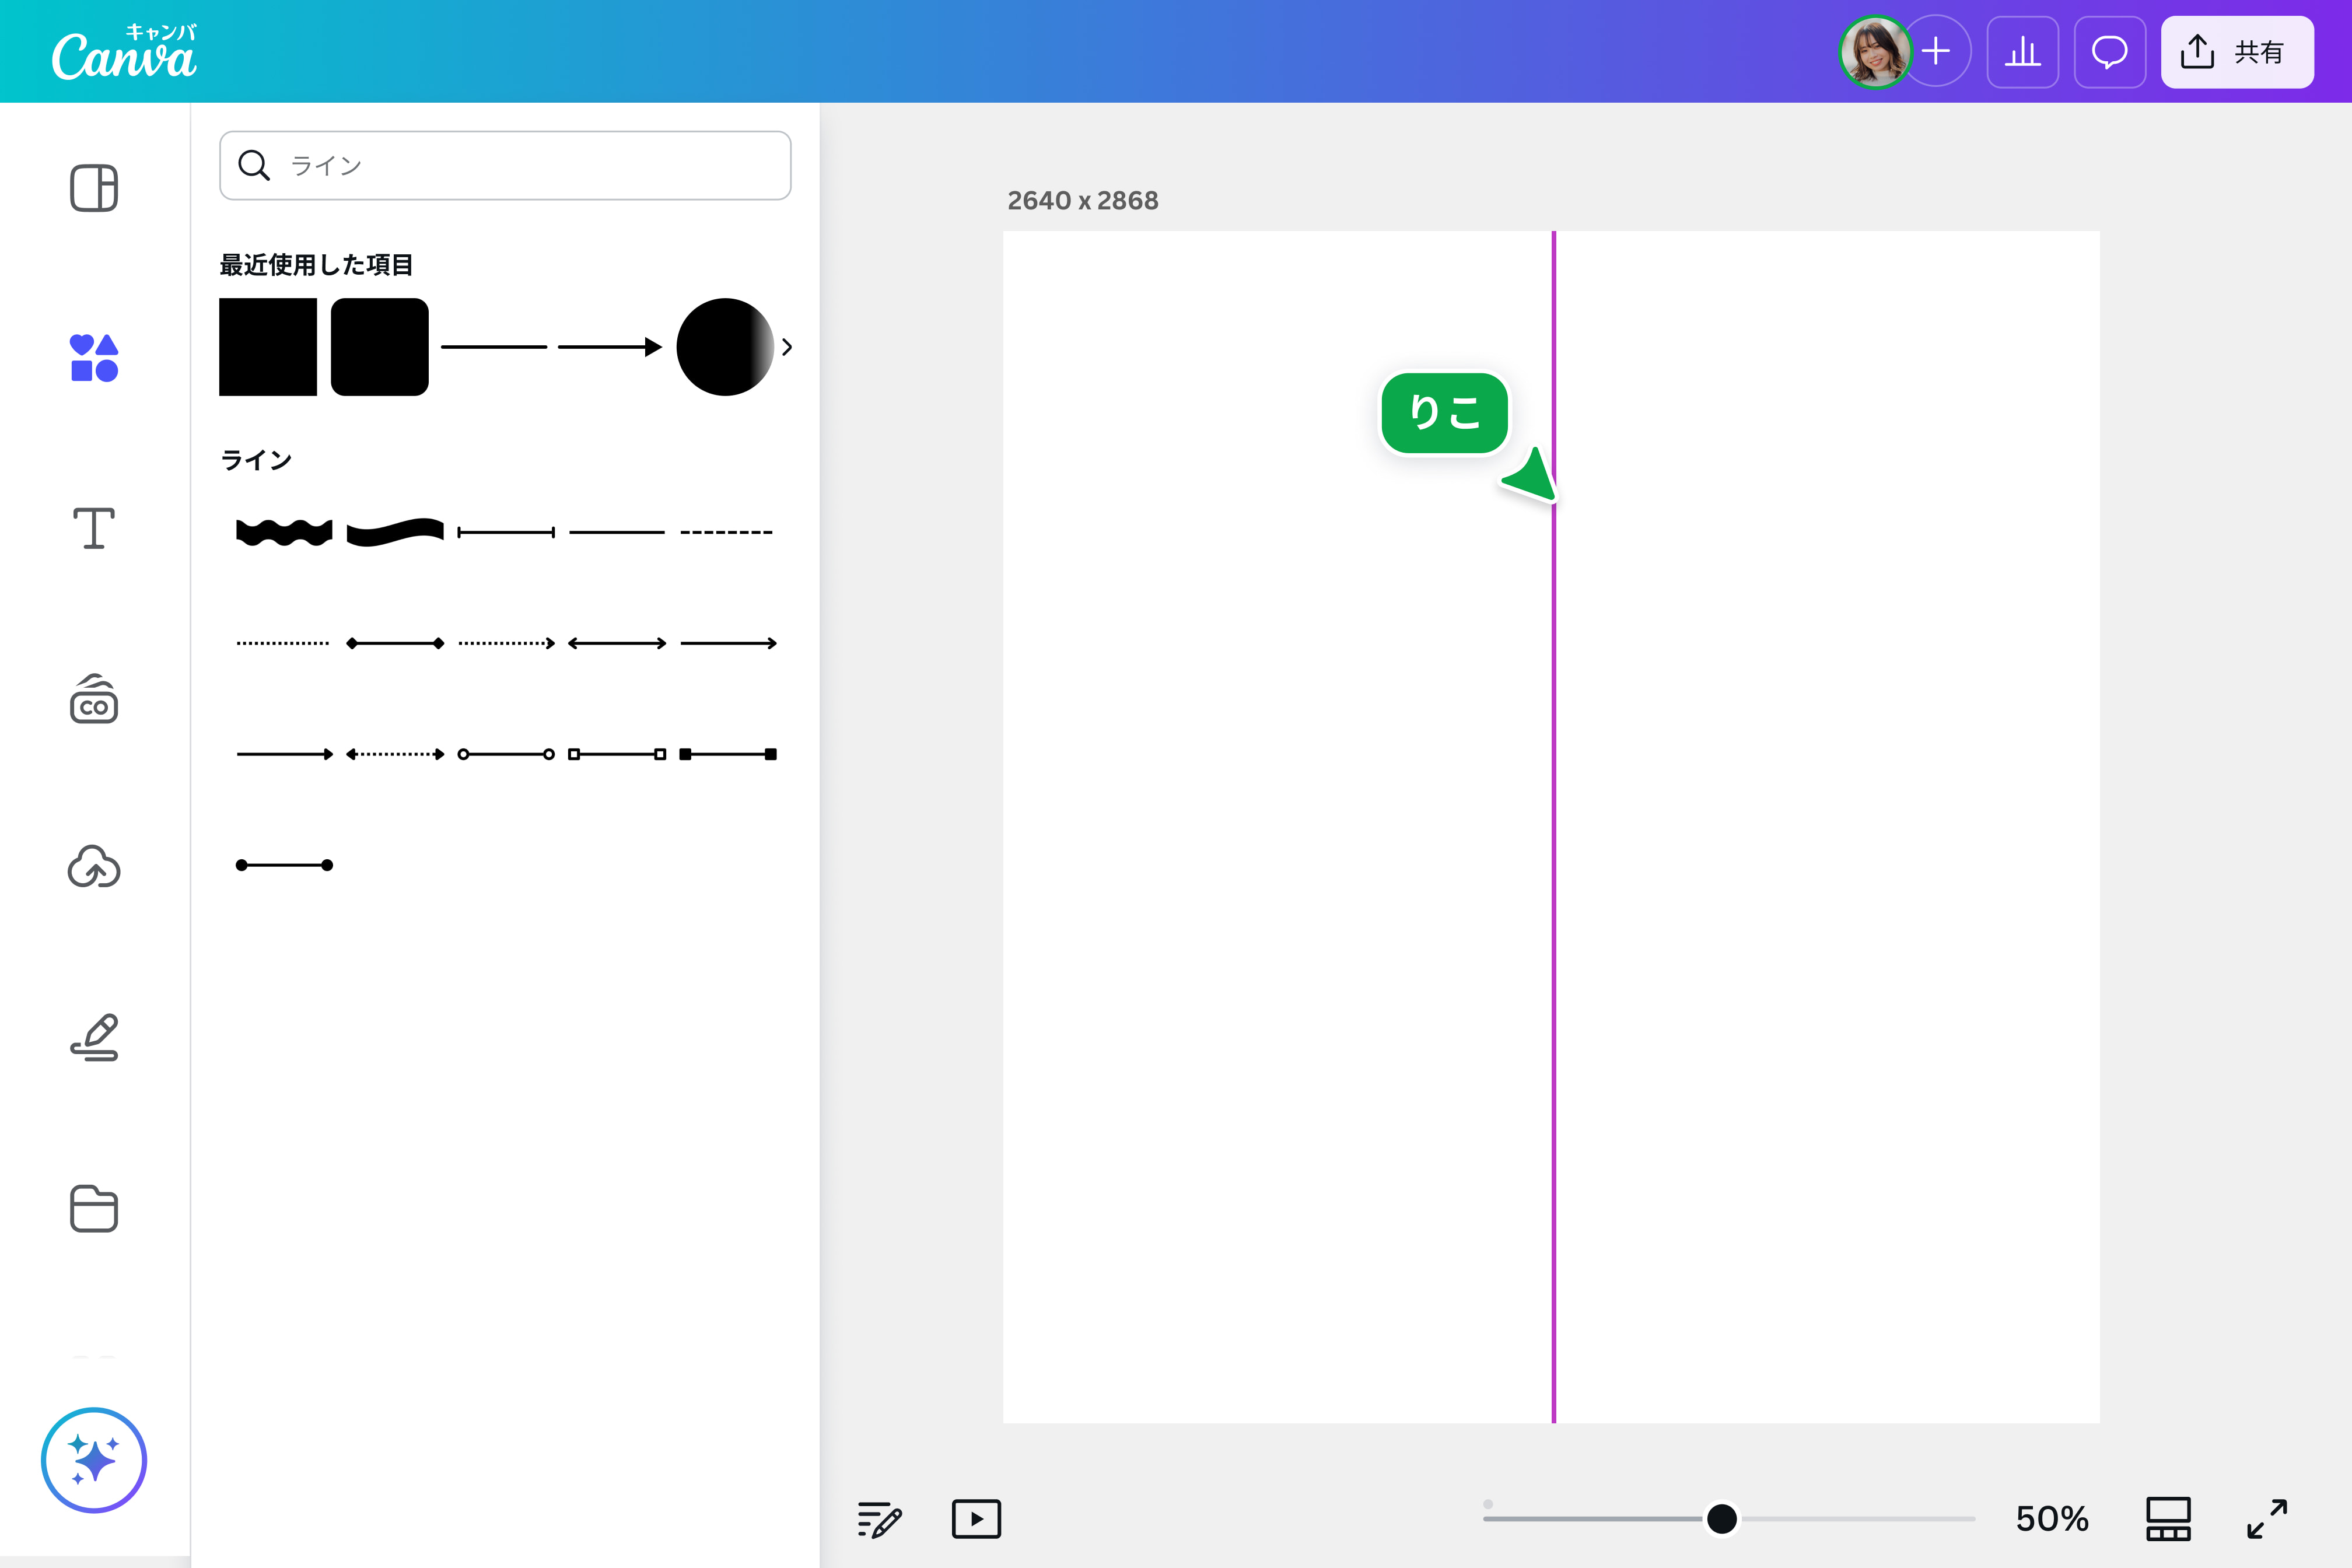The width and height of the screenshot is (2352, 1568).
Task: Adjust the zoom slider
Action: pos(1722,1519)
